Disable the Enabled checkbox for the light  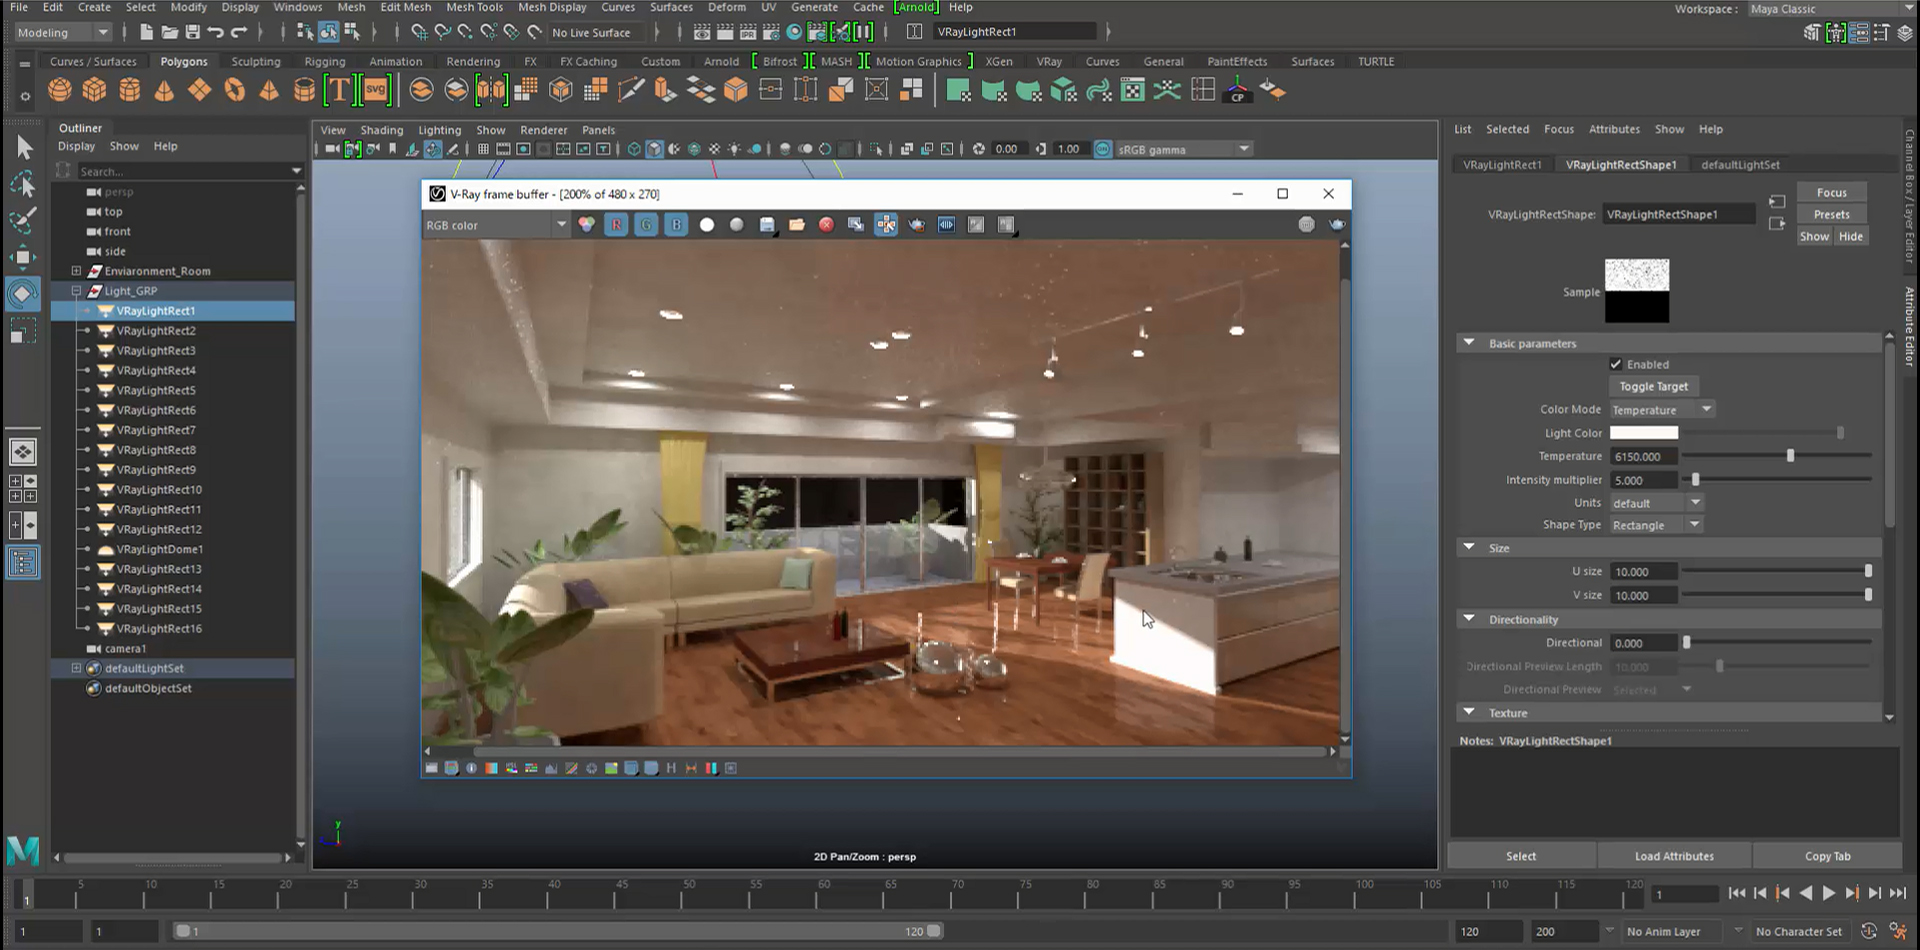coord(1617,364)
